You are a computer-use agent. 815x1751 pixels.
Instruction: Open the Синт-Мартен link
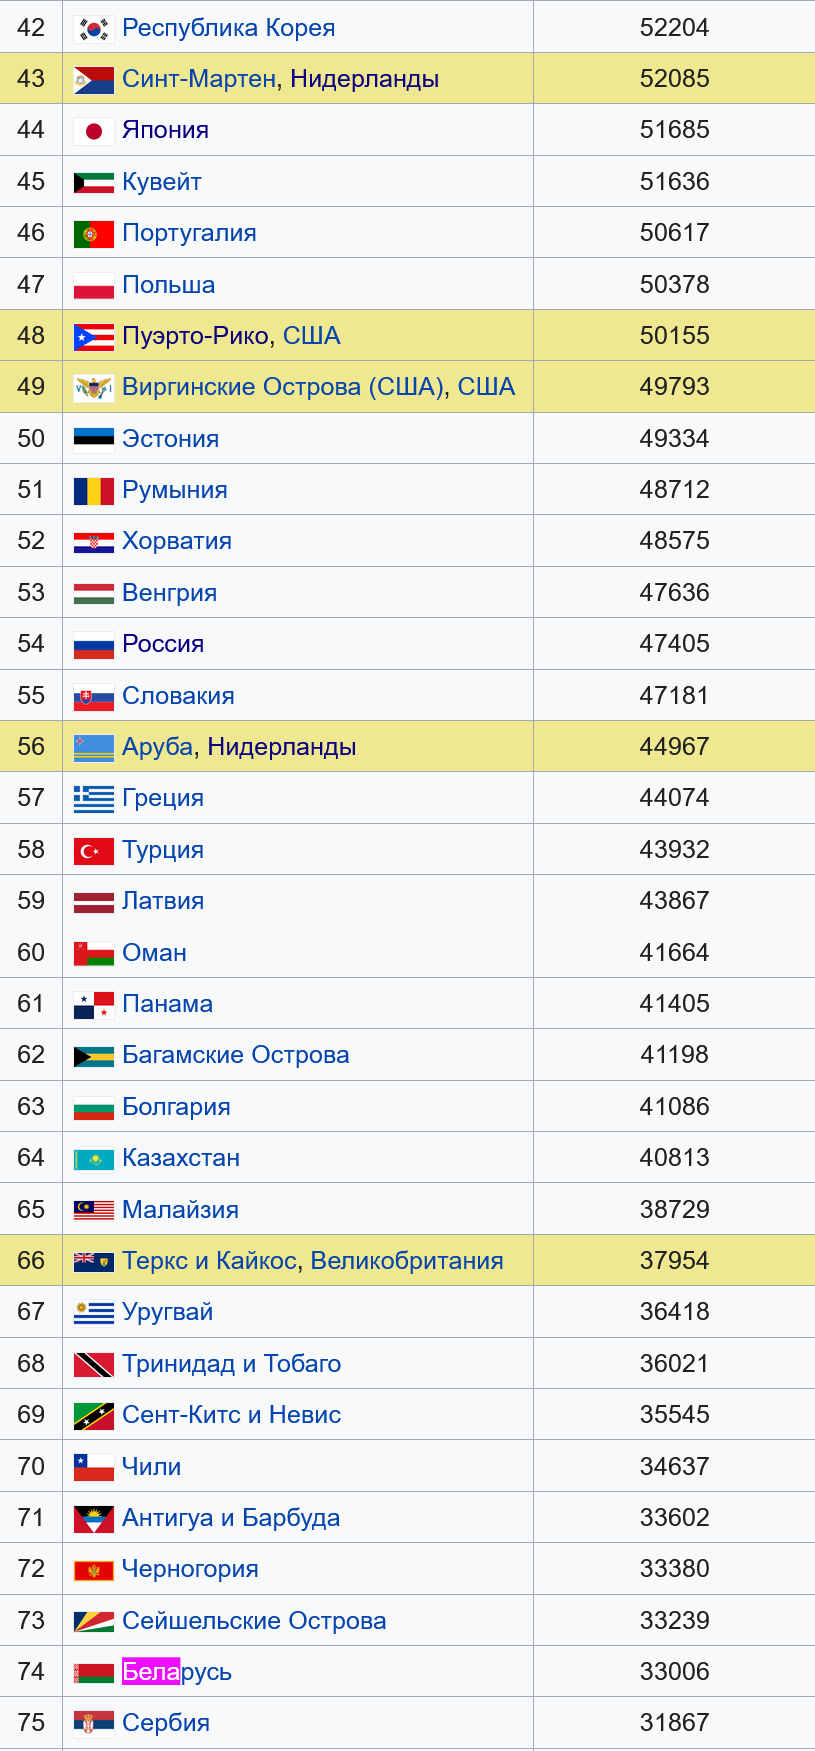coord(199,79)
